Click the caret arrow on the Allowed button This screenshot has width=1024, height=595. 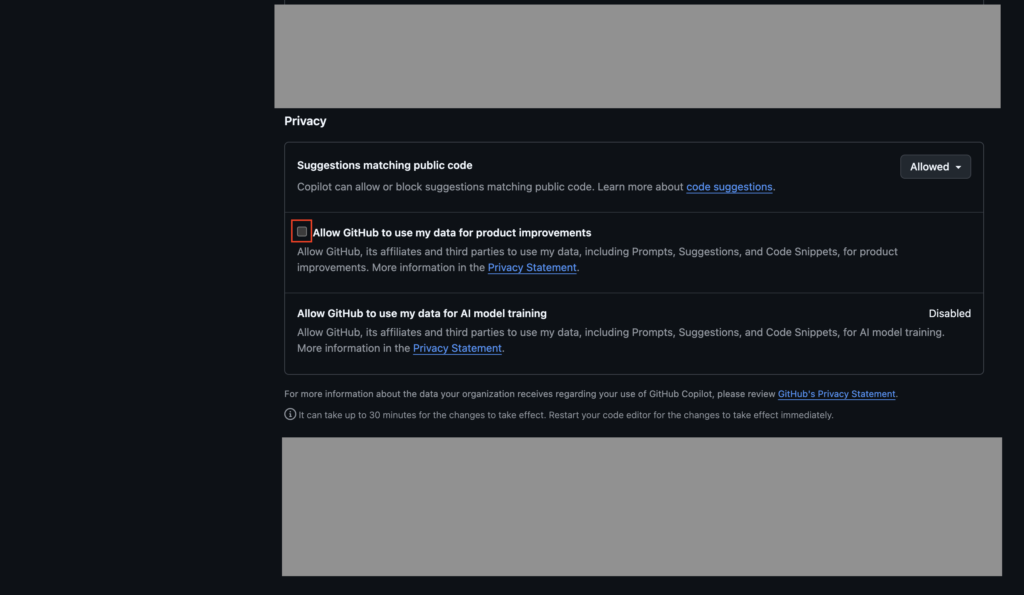(958, 167)
